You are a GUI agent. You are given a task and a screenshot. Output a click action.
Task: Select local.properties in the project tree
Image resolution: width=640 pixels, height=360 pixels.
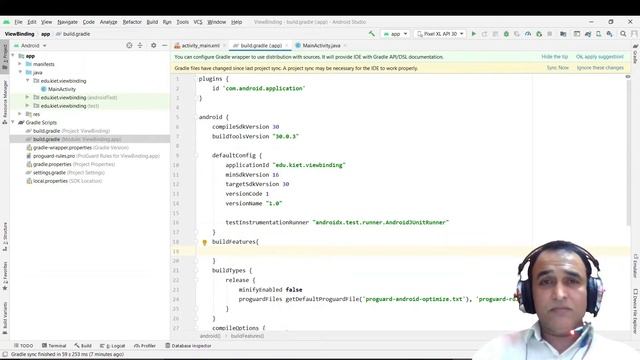[x=64, y=181]
